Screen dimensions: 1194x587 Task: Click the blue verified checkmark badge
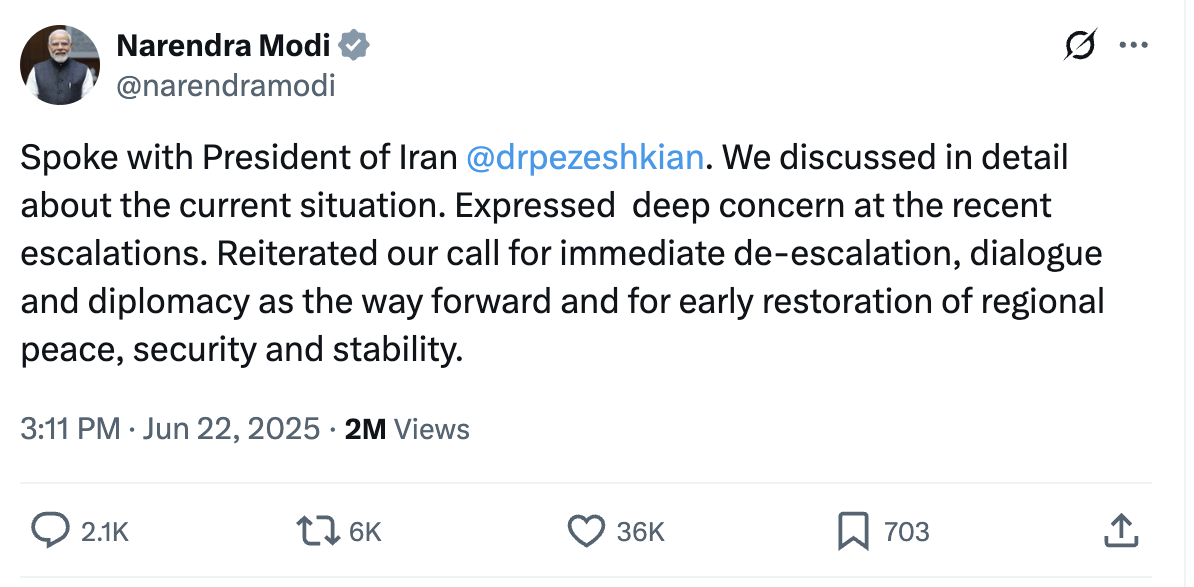[355, 45]
